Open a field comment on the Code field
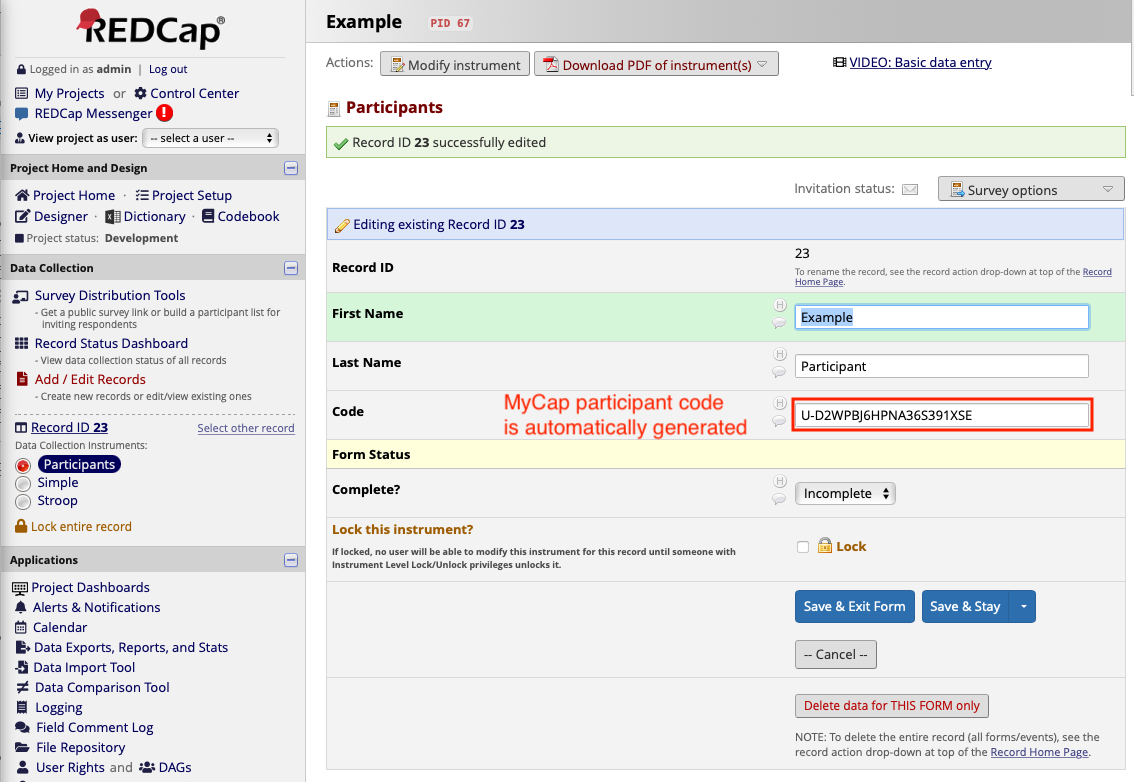Viewport: 1134px width, 782px height. pyautogui.click(x=779, y=421)
